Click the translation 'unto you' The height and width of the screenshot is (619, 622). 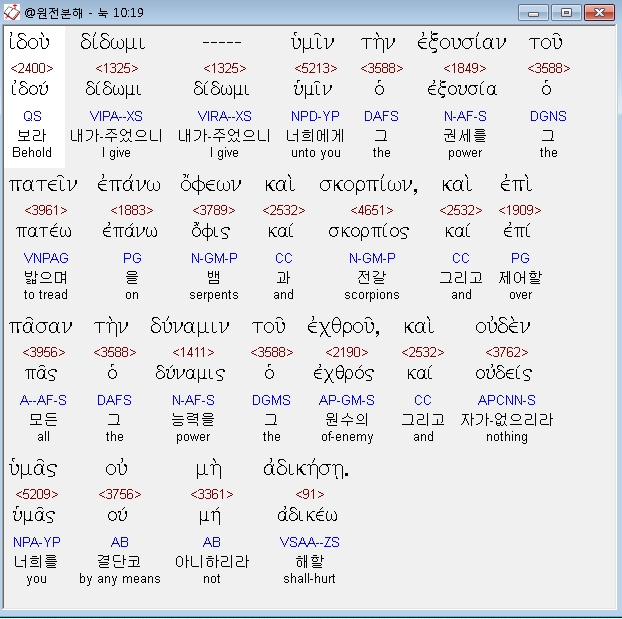click(316, 153)
